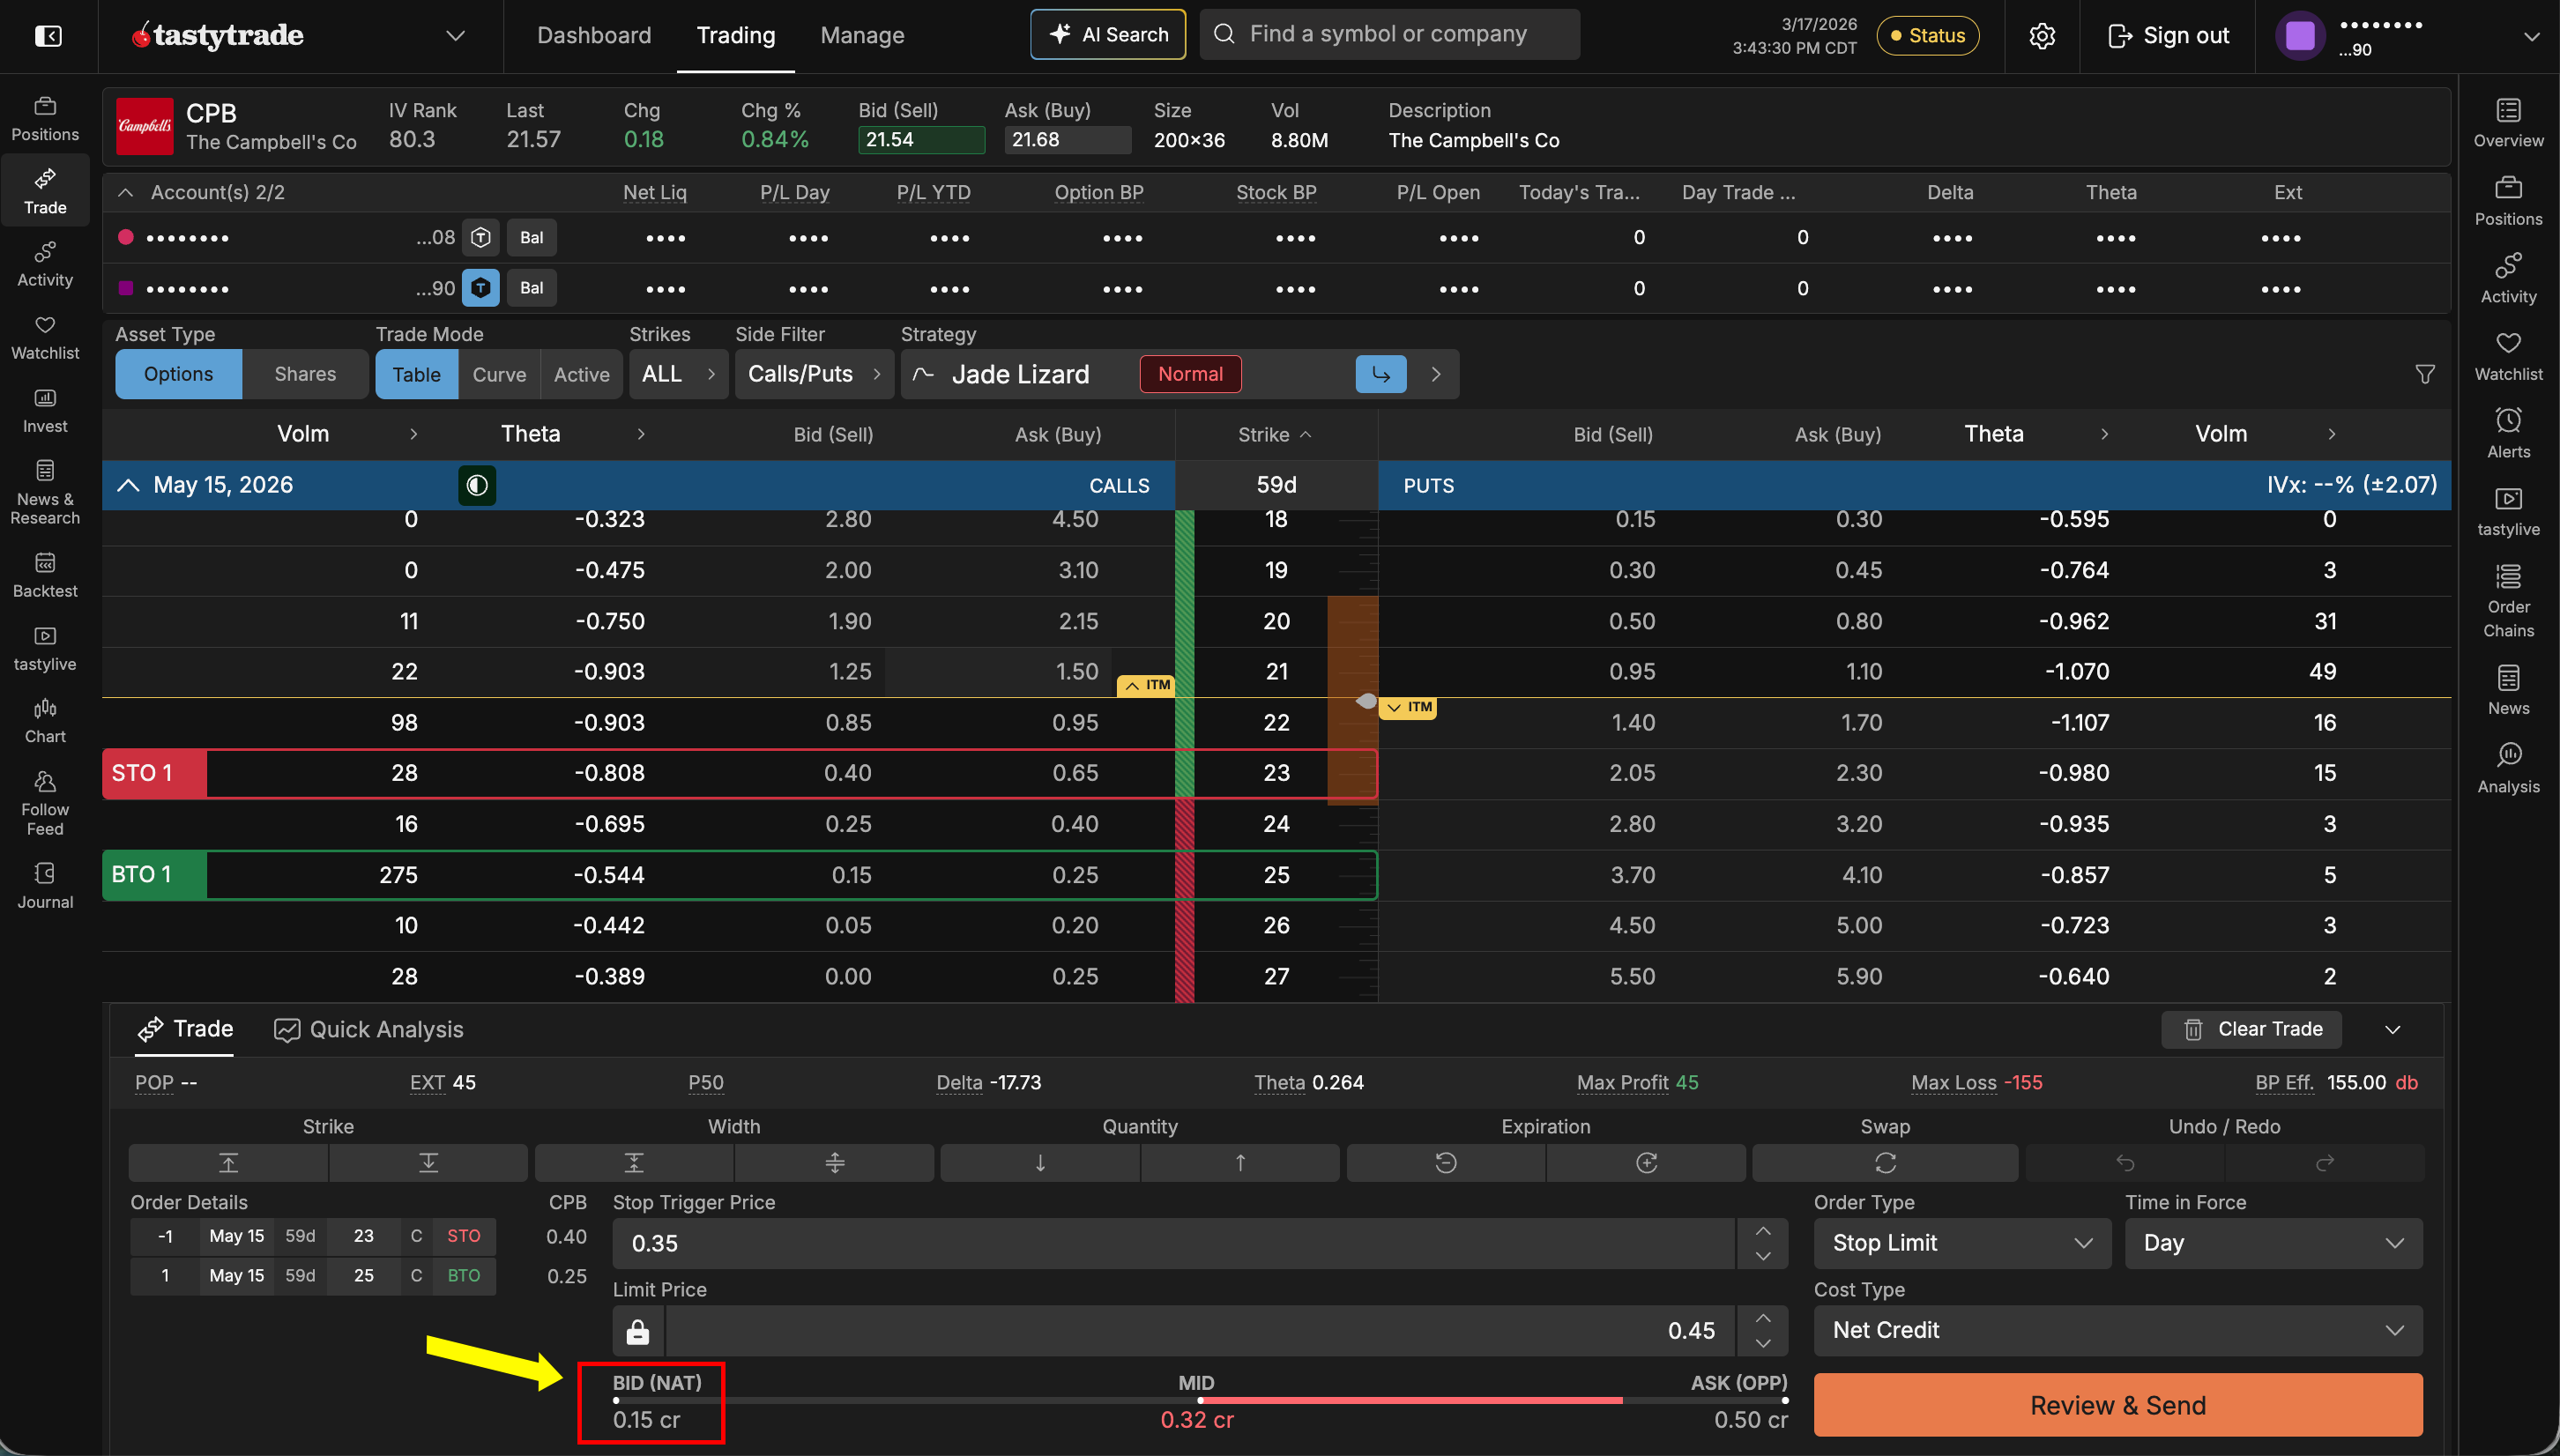
Task: Open the Overview panel on the right
Action: coord(2508,124)
